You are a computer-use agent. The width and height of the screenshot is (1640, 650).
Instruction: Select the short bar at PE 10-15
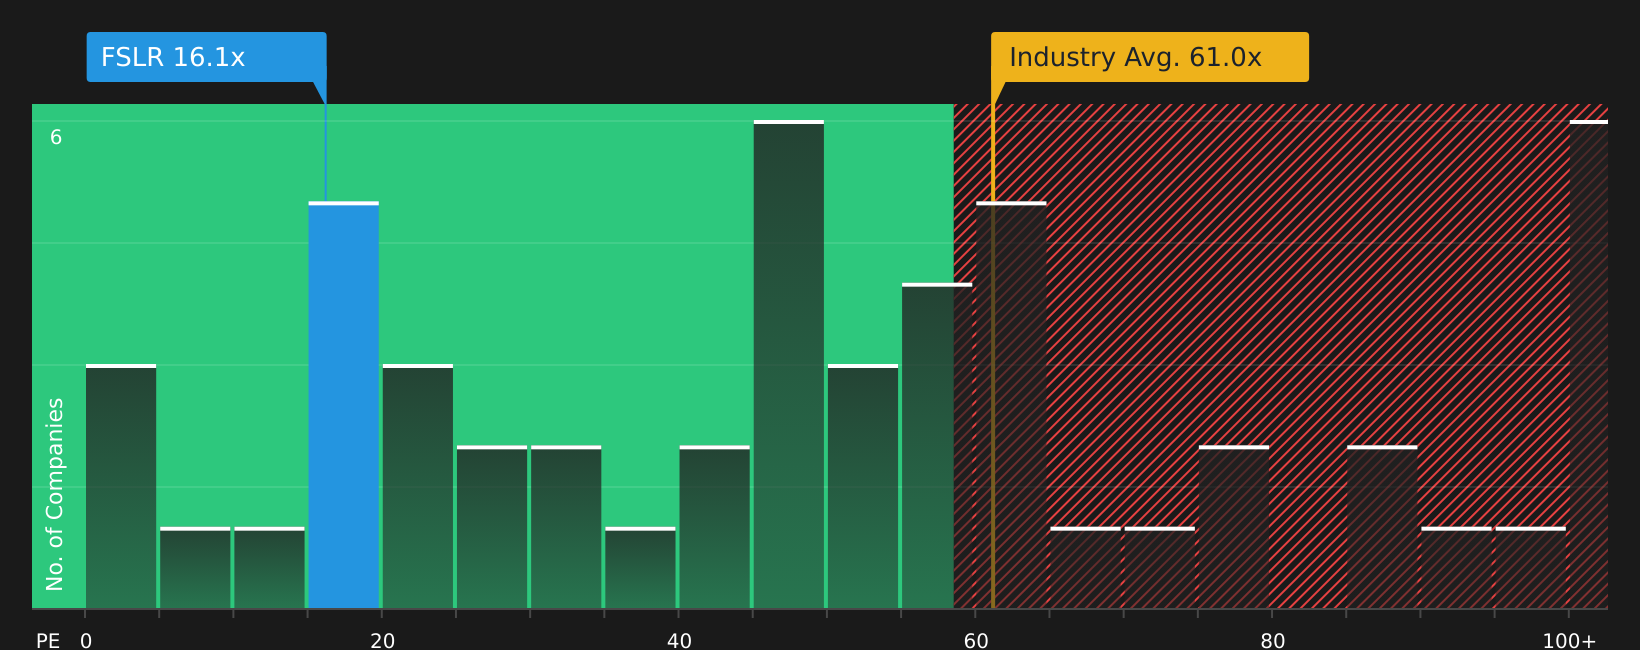[x=269, y=568]
